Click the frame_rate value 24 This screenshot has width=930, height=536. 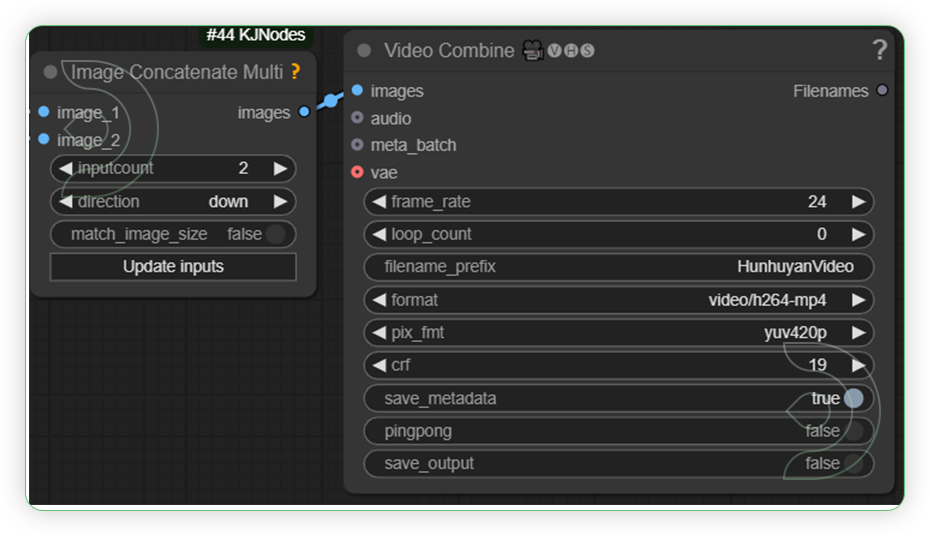click(x=817, y=202)
